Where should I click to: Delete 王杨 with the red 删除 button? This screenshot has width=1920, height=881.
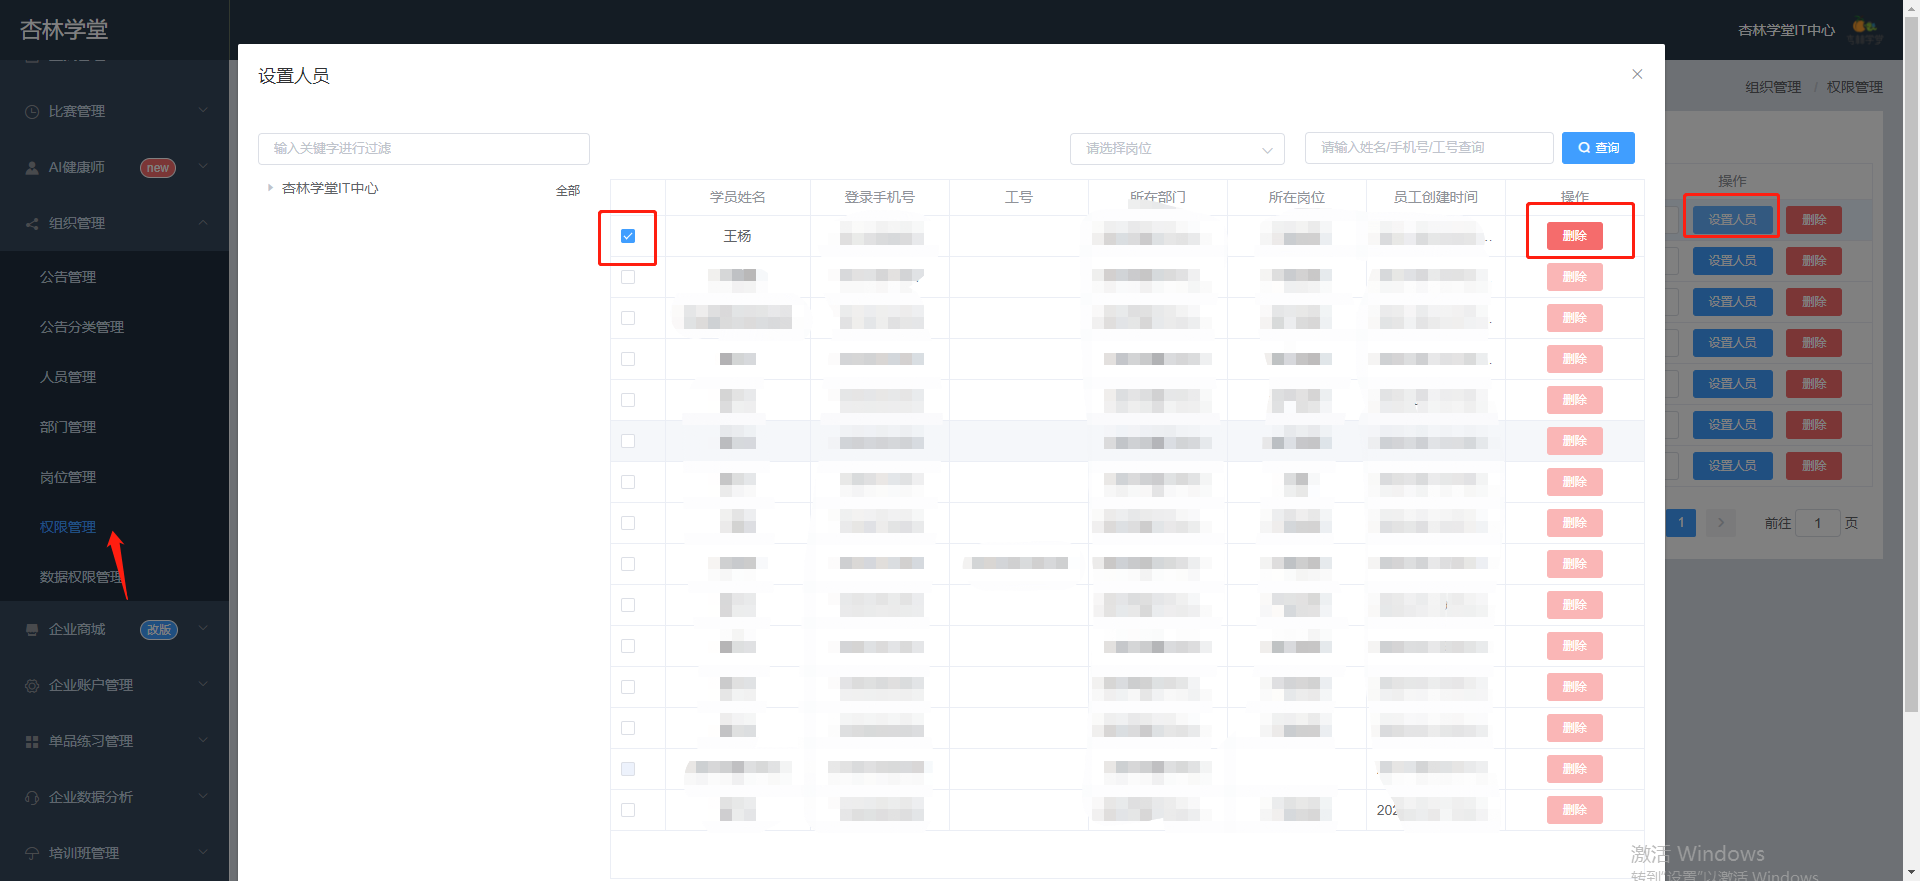(1575, 236)
